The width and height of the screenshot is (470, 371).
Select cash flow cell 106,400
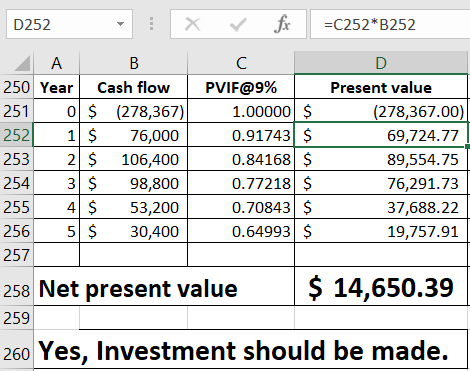(x=134, y=159)
